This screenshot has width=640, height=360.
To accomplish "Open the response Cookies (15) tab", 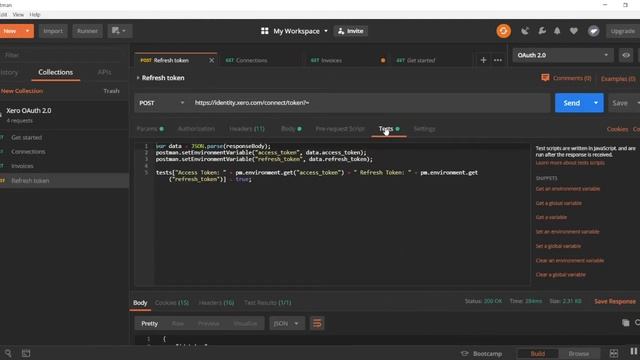I will point(172,303).
